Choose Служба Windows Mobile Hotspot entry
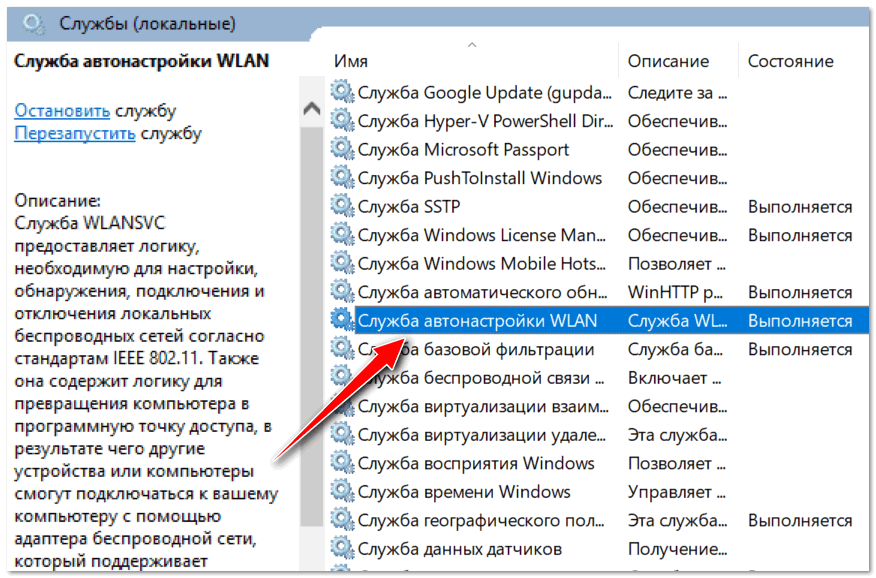 484,264
